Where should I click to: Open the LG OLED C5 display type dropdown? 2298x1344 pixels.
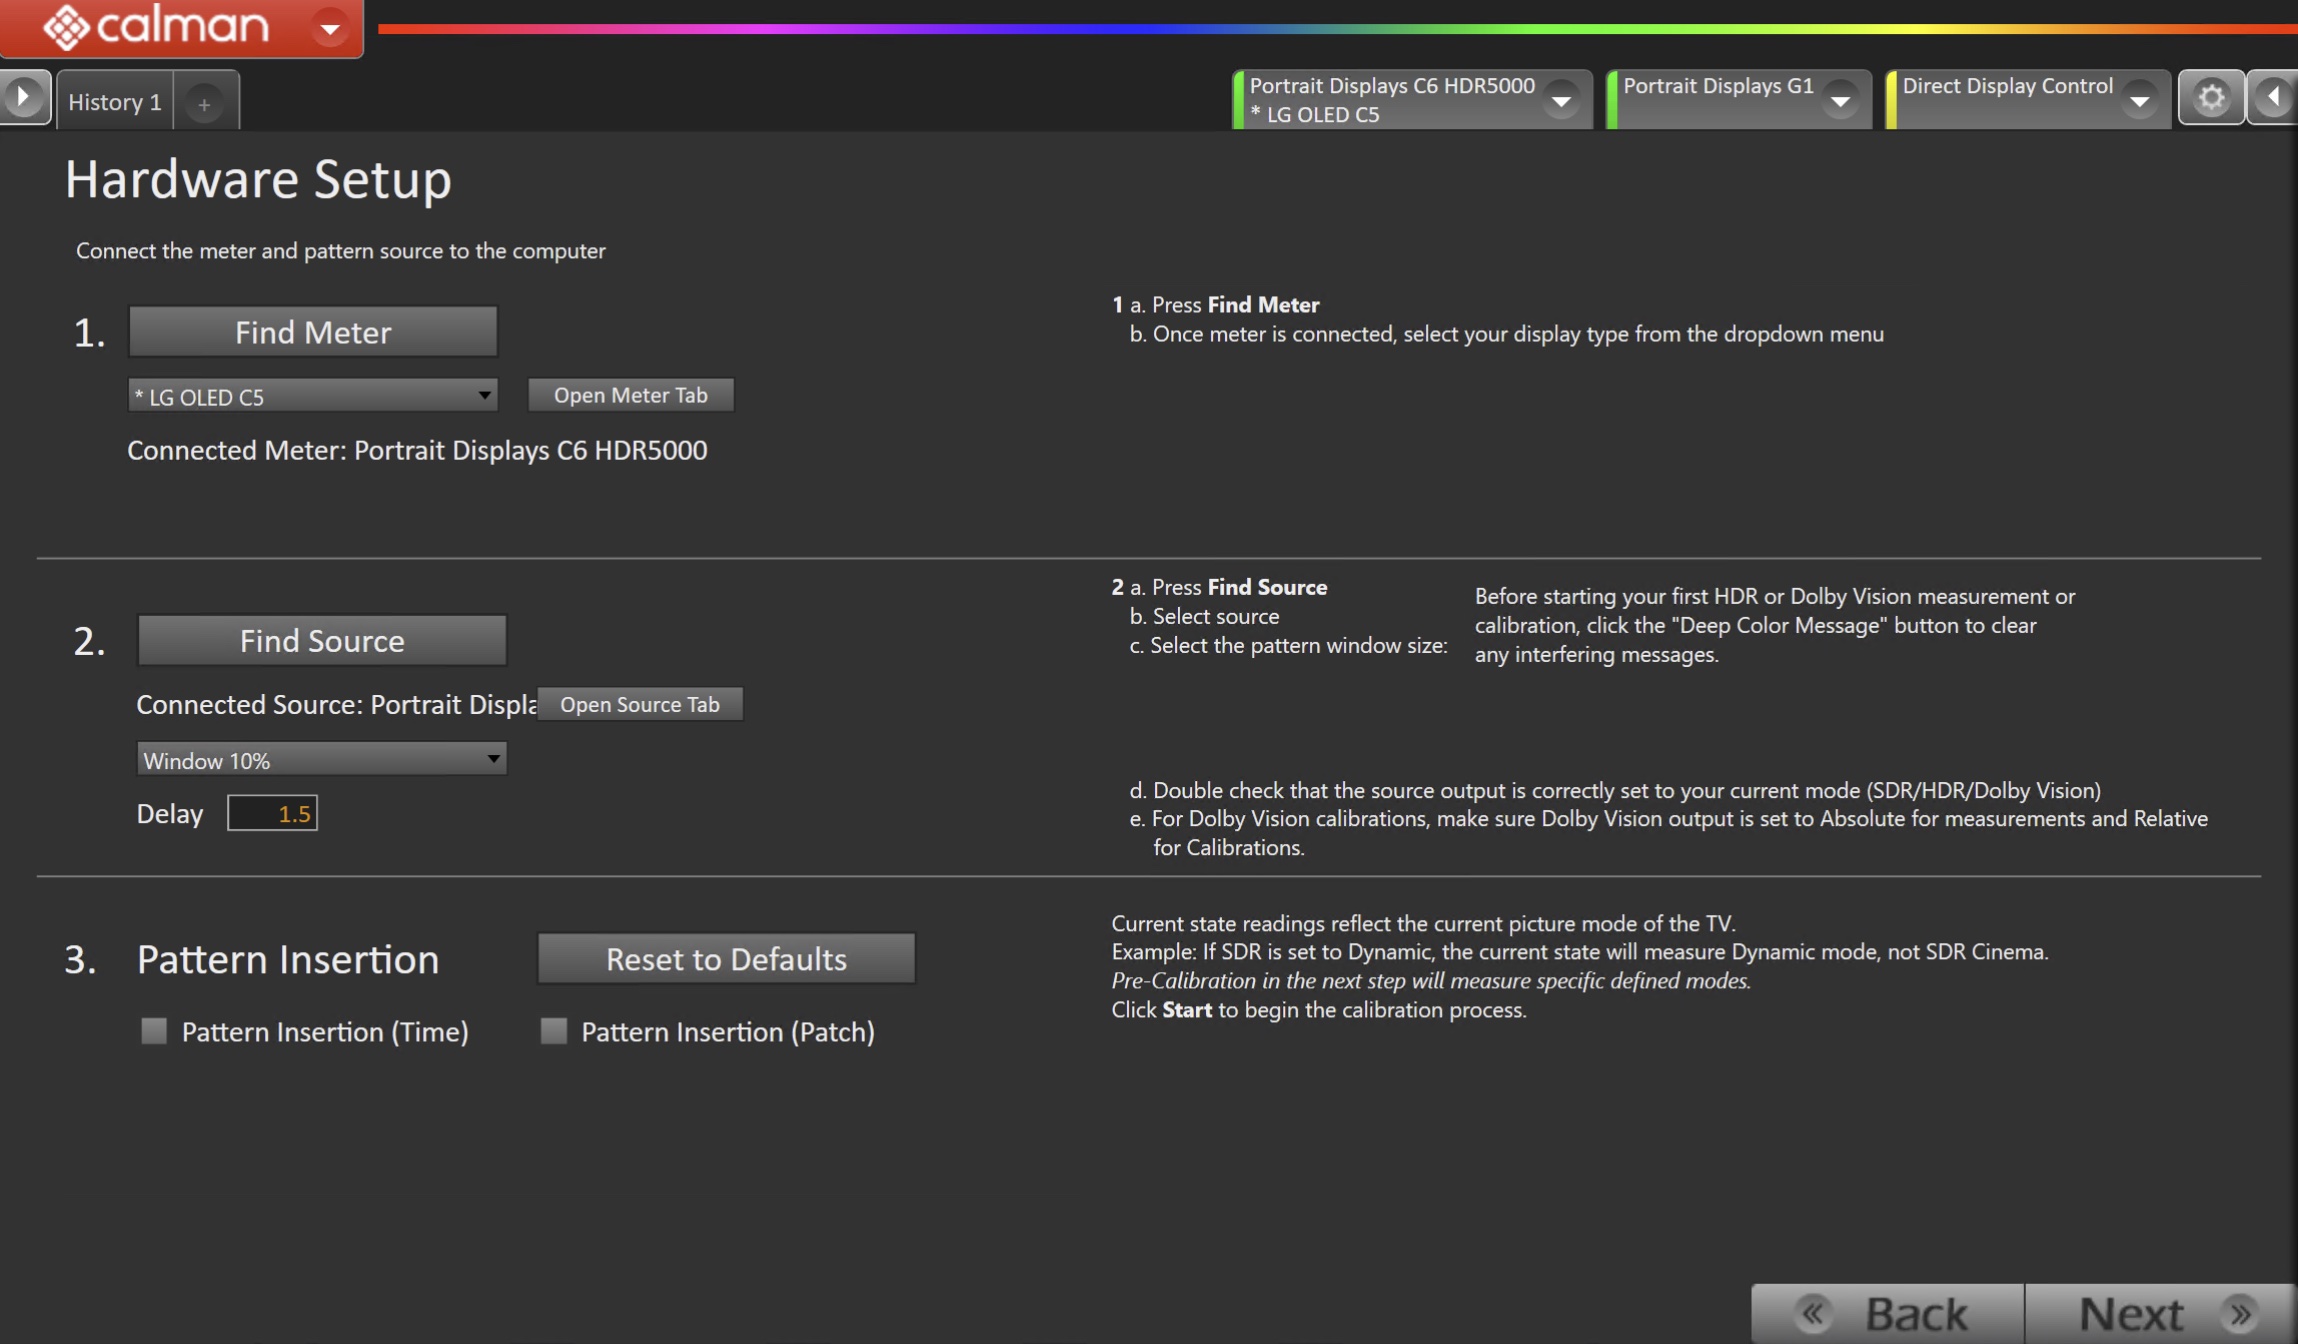coord(313,396)
